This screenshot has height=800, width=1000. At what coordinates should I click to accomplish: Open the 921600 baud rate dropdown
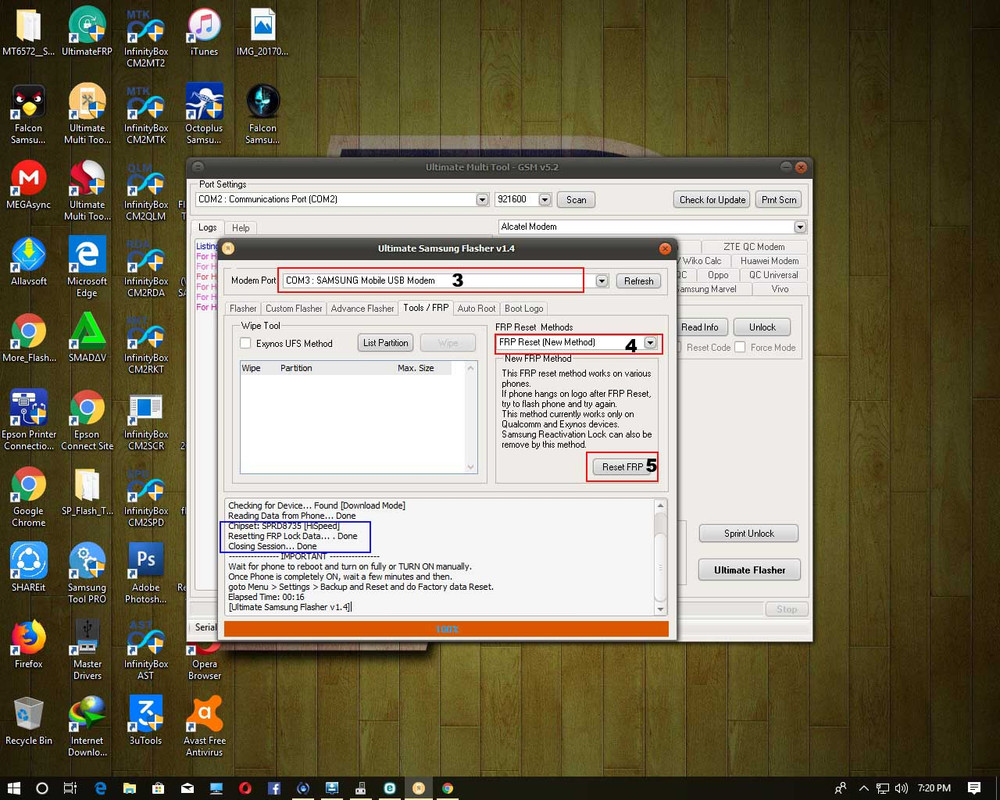pyautogui.click(x=545, y=200)
